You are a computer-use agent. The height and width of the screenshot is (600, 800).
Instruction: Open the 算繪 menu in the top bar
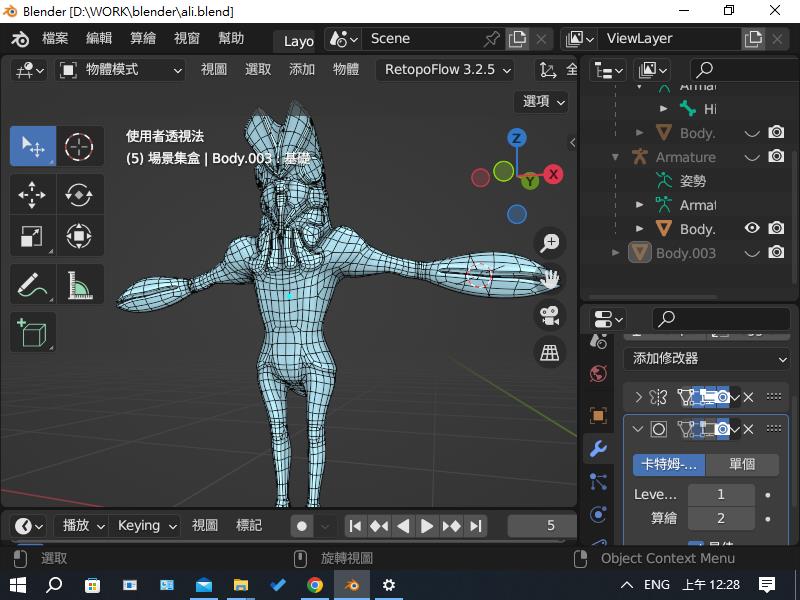pyautogui.click(x=143, y=38)
